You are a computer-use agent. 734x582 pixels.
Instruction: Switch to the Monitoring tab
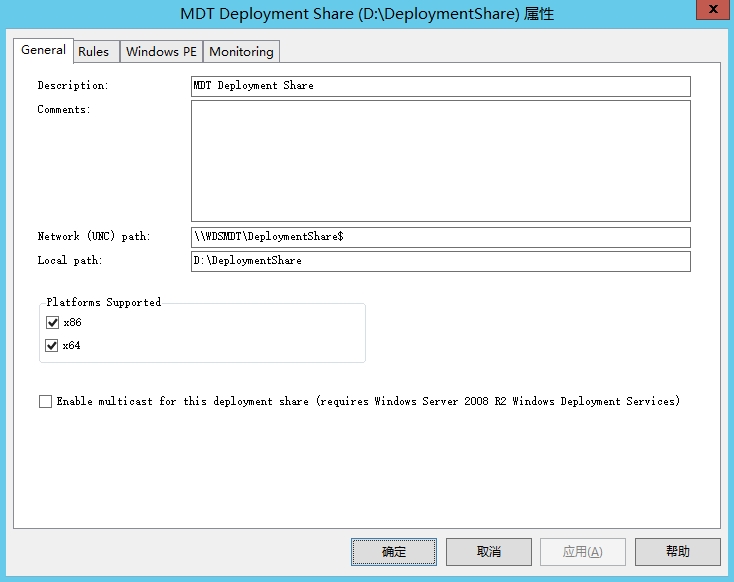(x=241, y=52)
